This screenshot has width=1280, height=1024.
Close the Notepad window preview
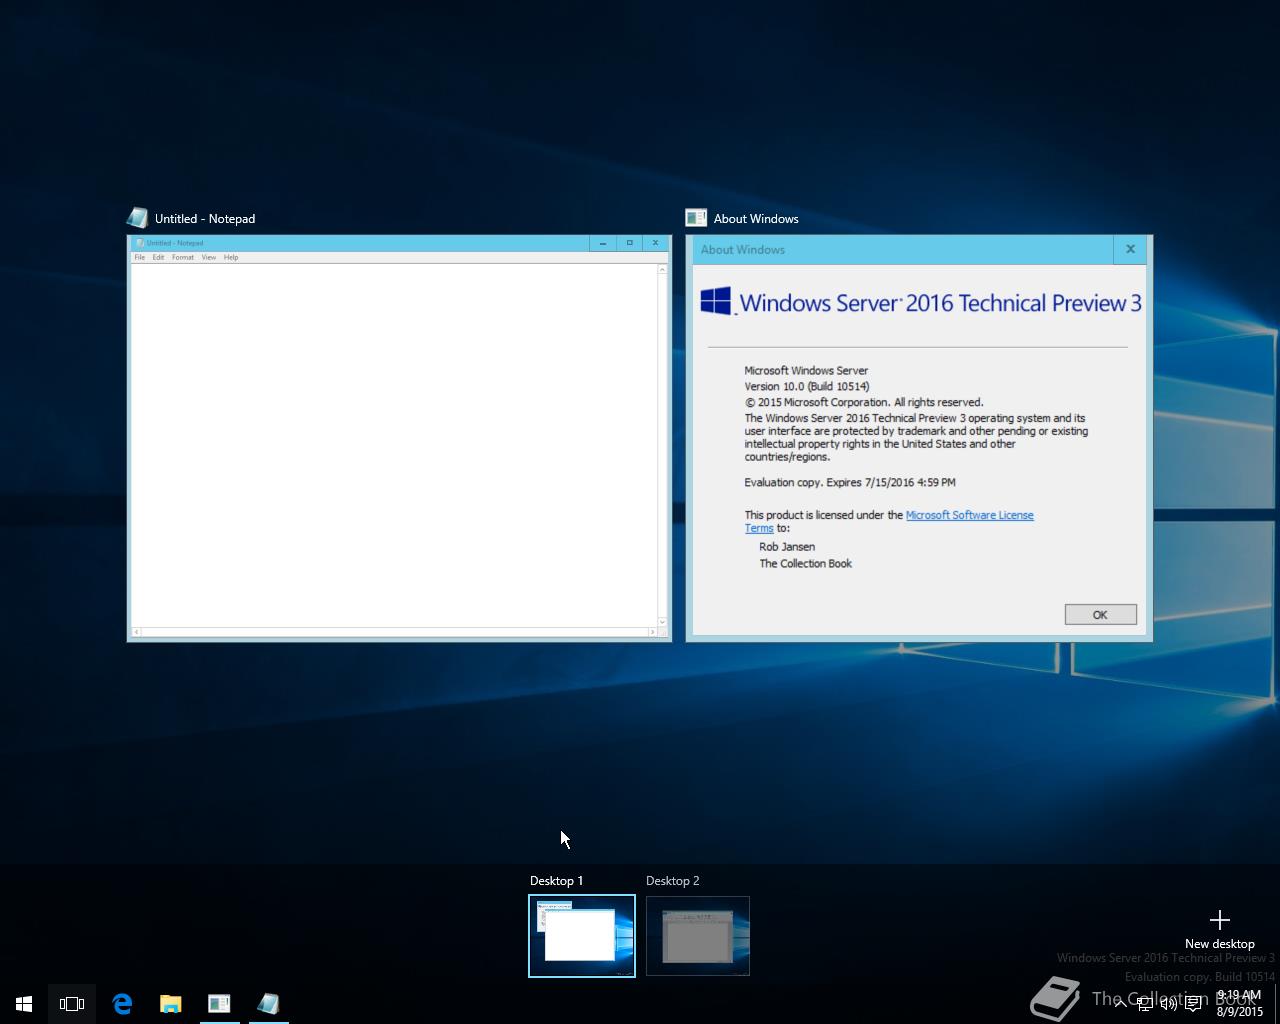click(655, 242)
